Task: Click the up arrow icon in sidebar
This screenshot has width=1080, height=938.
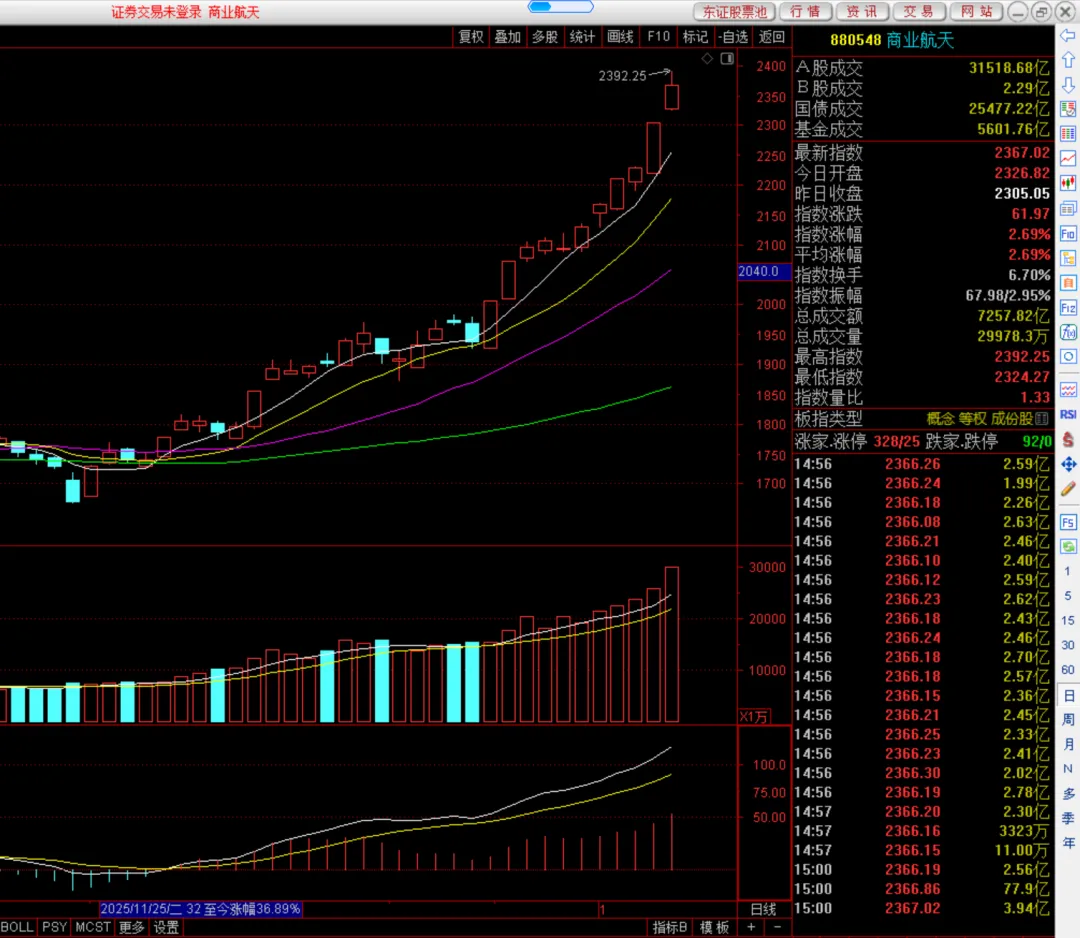Action: coord(1068,61)
